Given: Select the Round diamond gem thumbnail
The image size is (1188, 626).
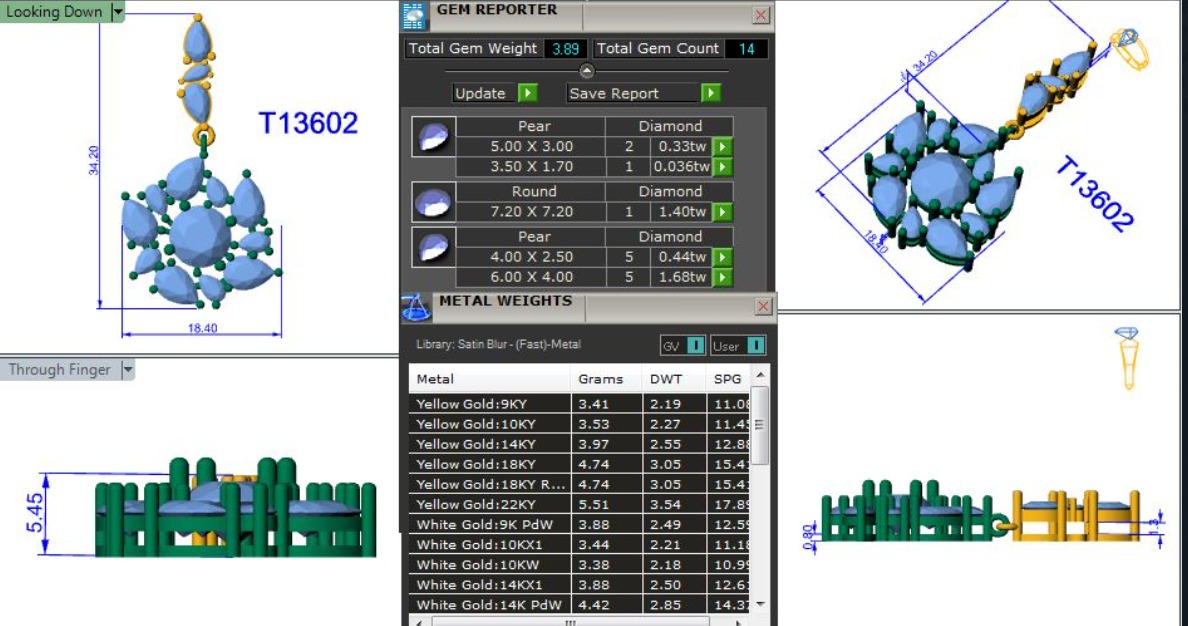Looking at the screenshot, I should [x=433, y=202].
